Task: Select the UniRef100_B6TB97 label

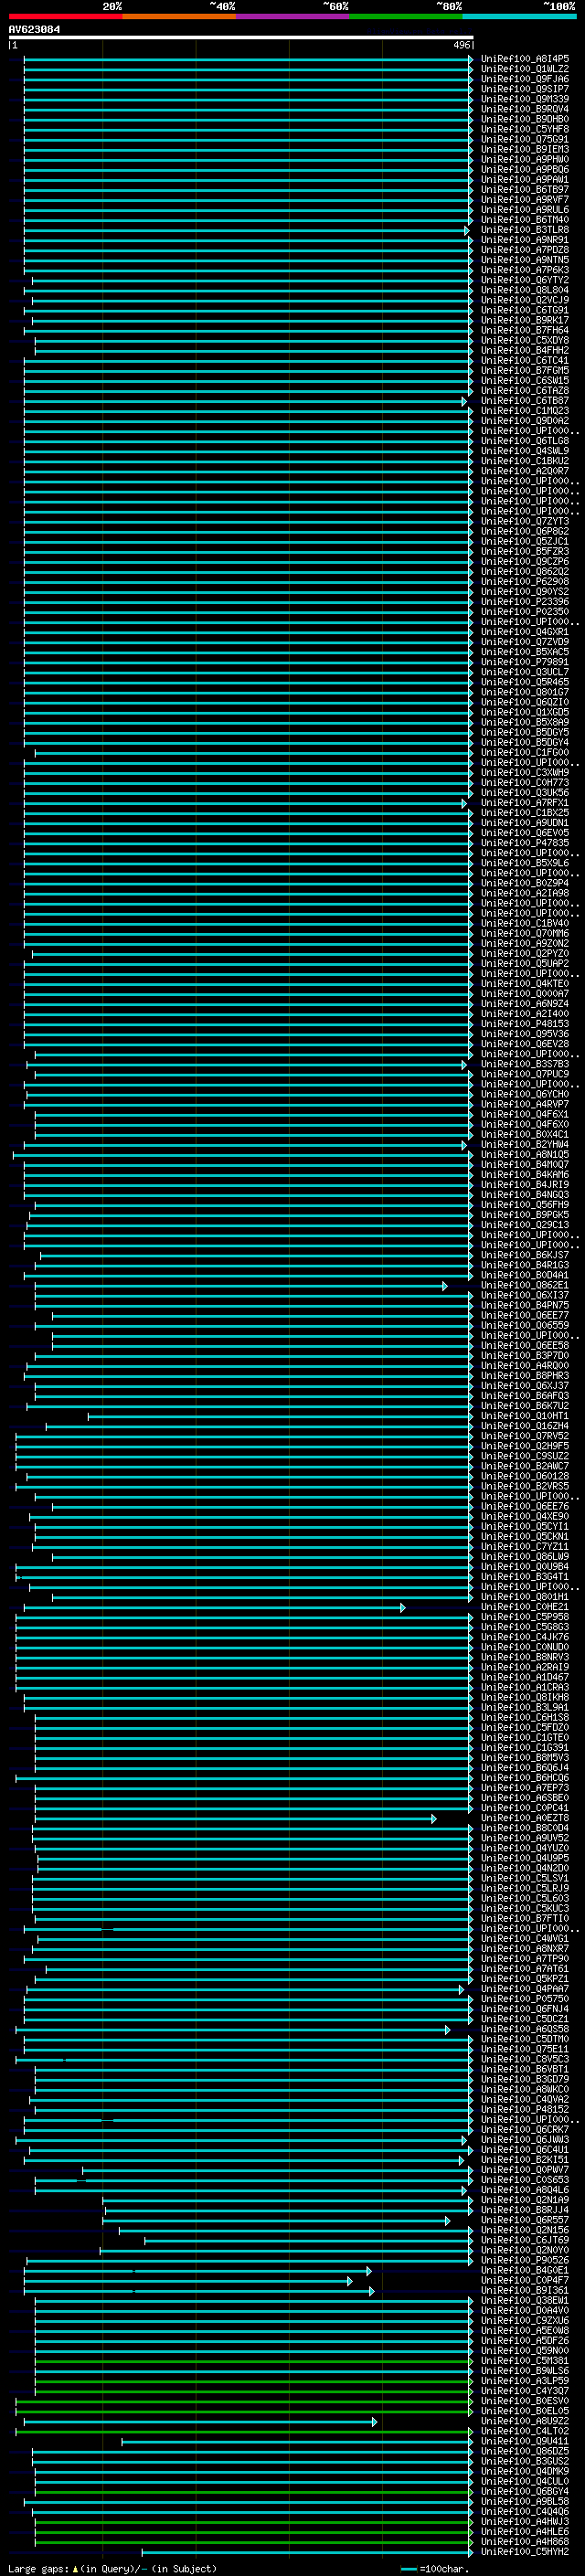Action: click(525, 189)
